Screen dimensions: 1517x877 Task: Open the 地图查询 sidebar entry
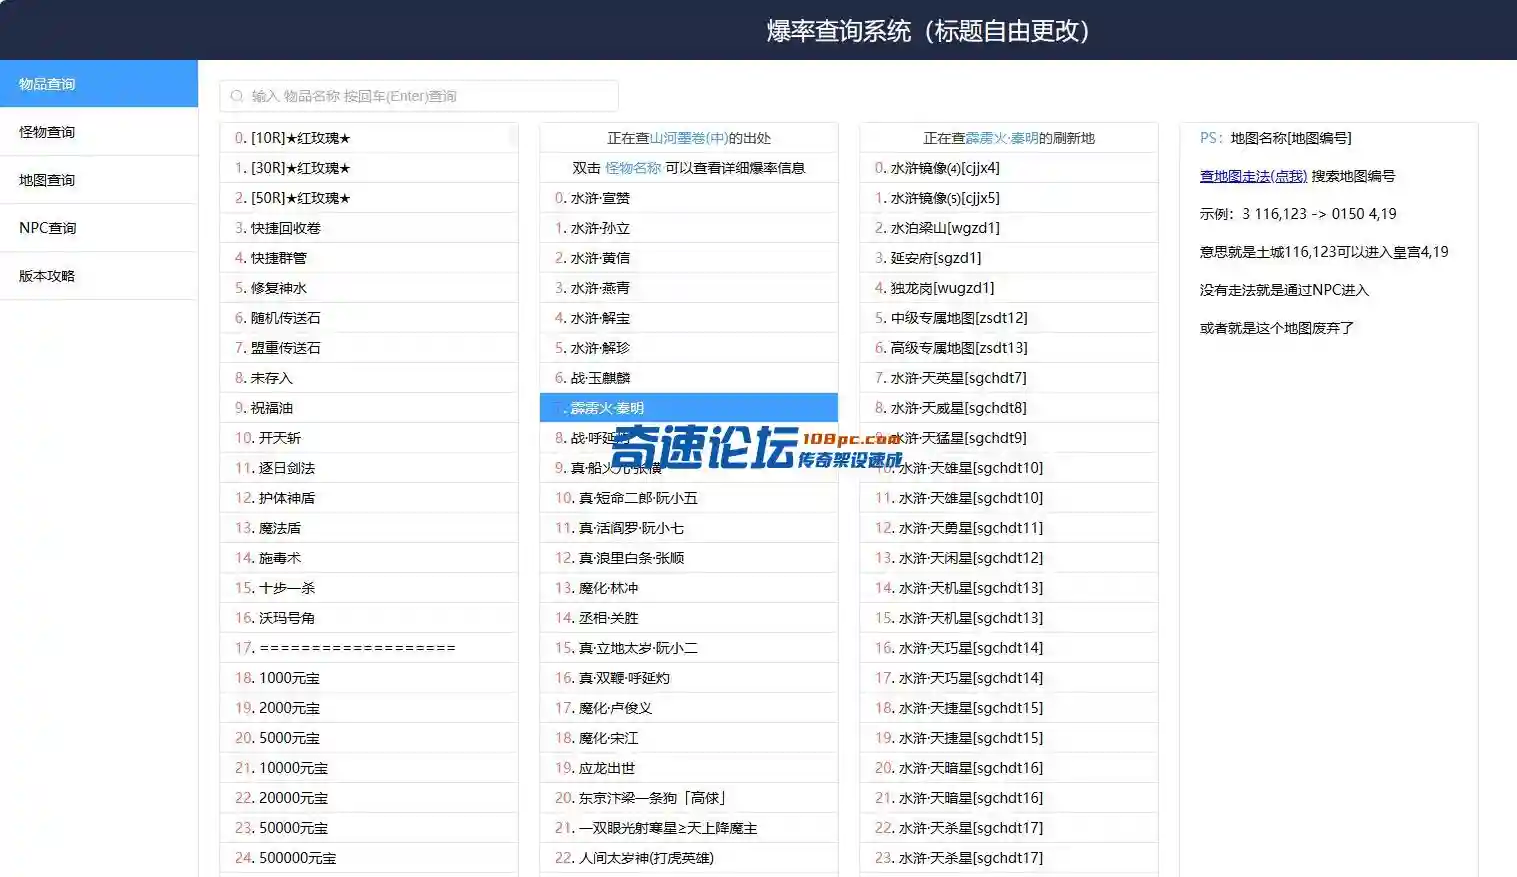point(99,180)
